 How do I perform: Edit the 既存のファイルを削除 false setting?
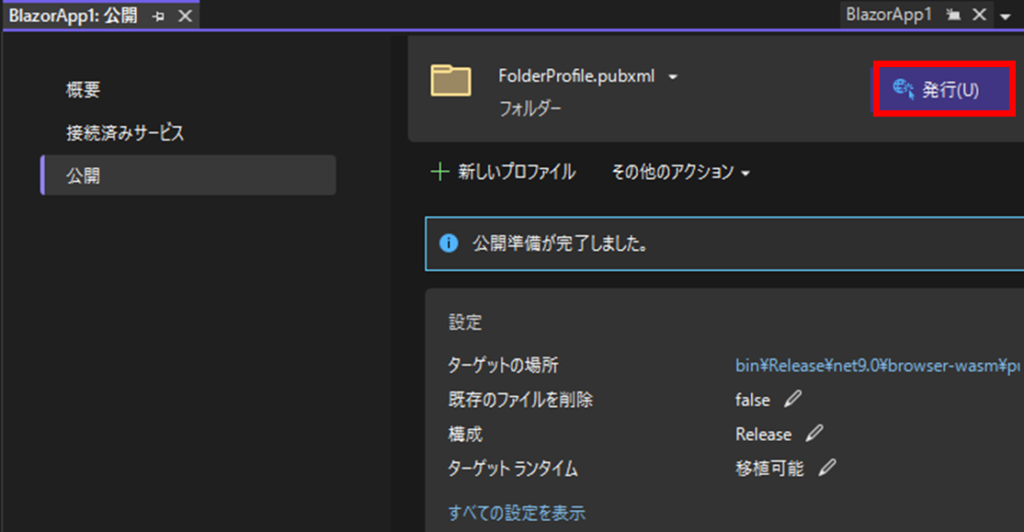pos(793,399)
